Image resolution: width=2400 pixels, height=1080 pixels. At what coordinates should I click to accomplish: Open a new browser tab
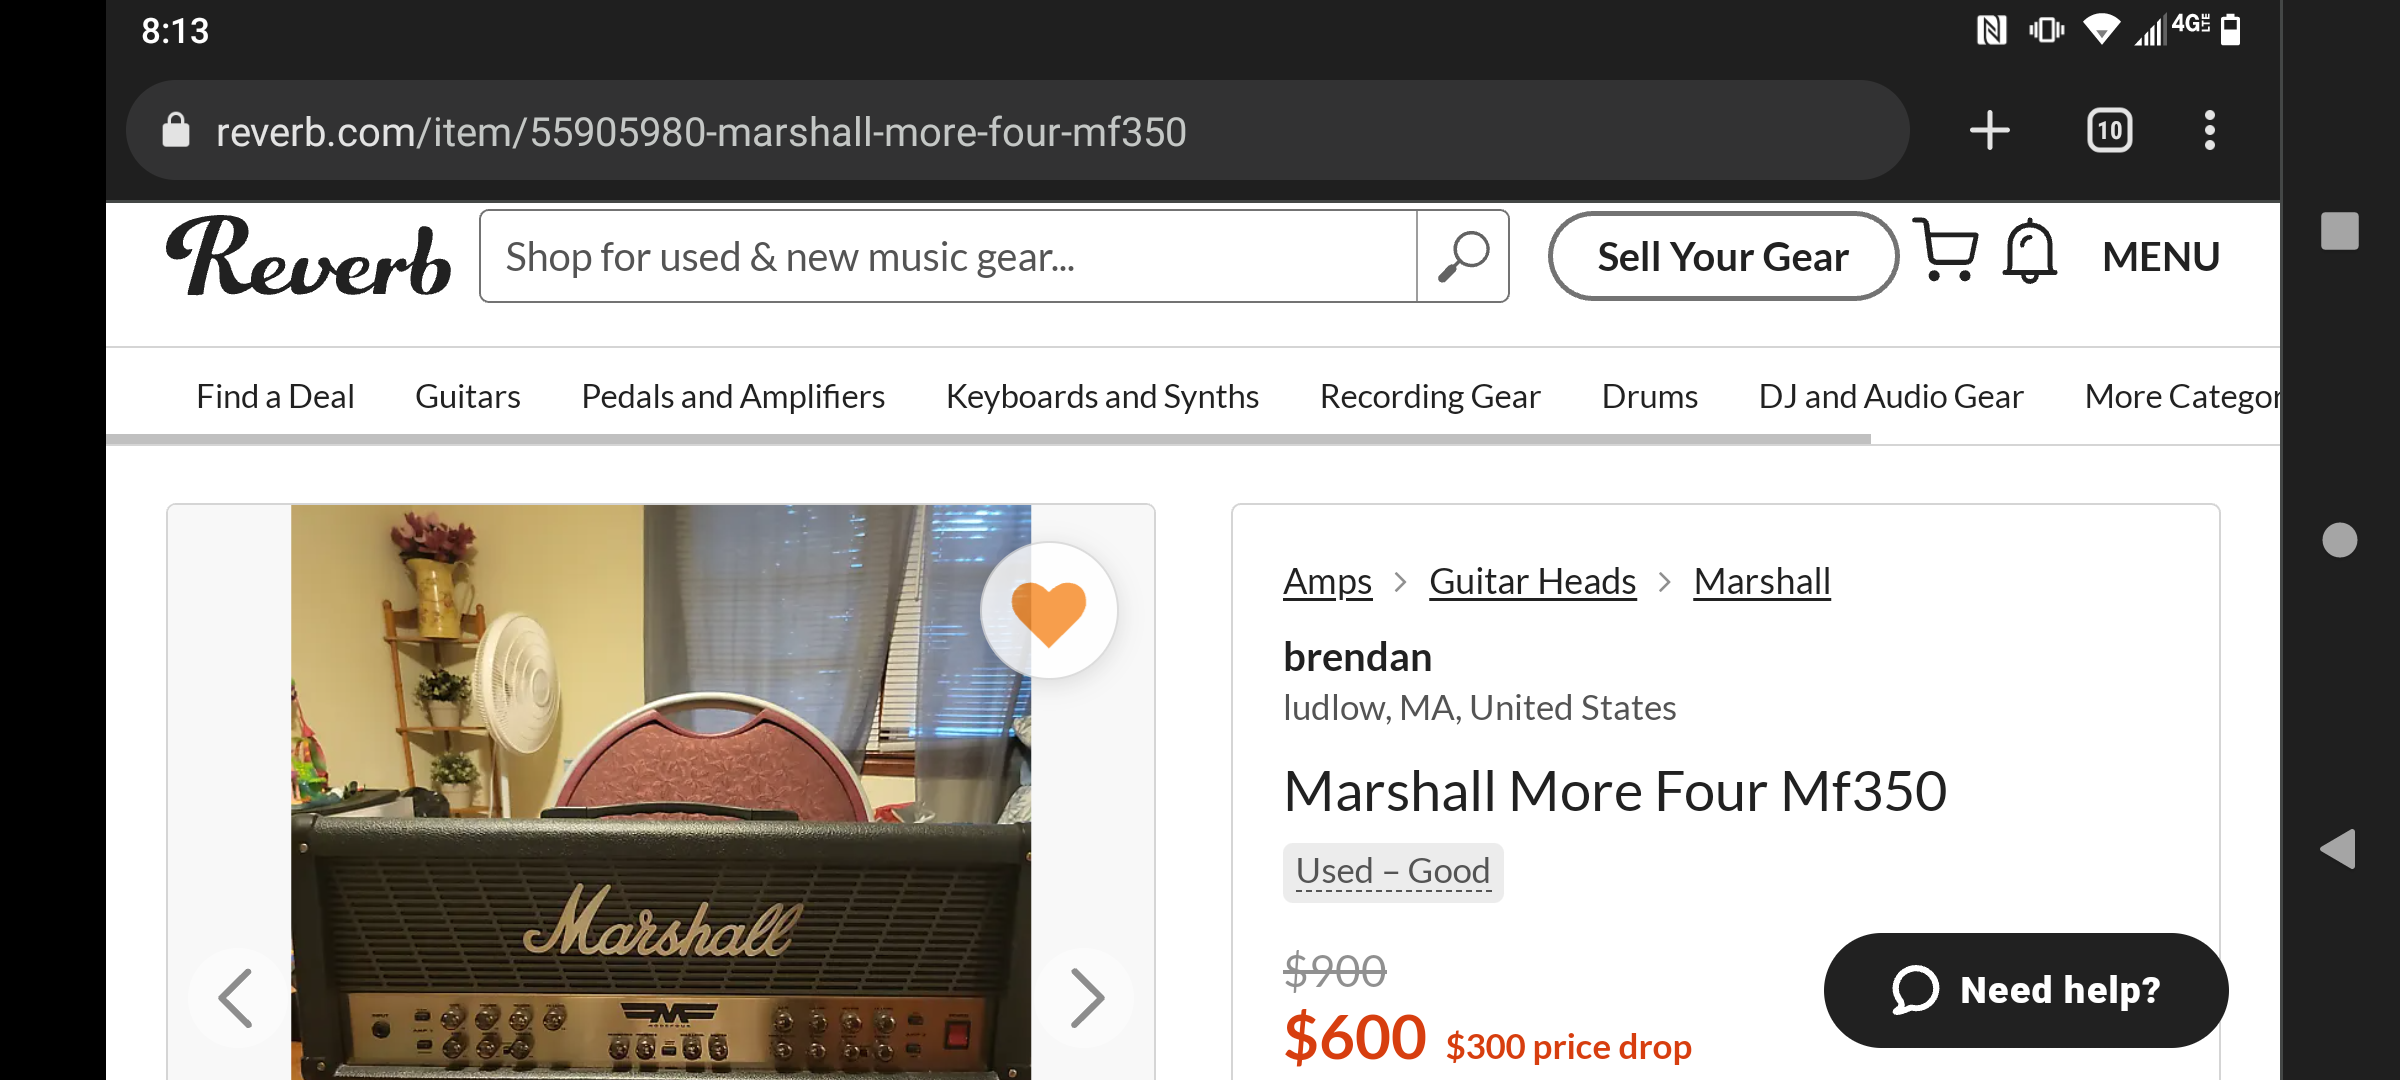pos(1989,131)
